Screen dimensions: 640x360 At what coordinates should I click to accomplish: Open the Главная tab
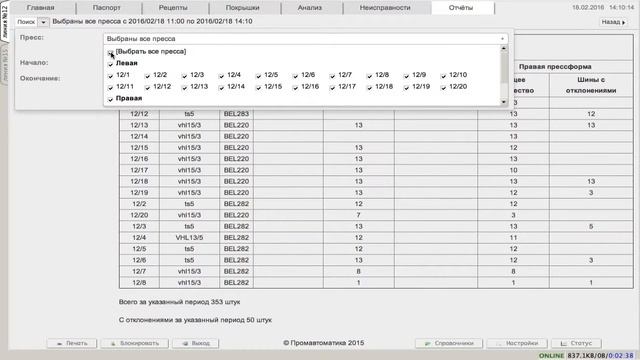click(41, 7)
